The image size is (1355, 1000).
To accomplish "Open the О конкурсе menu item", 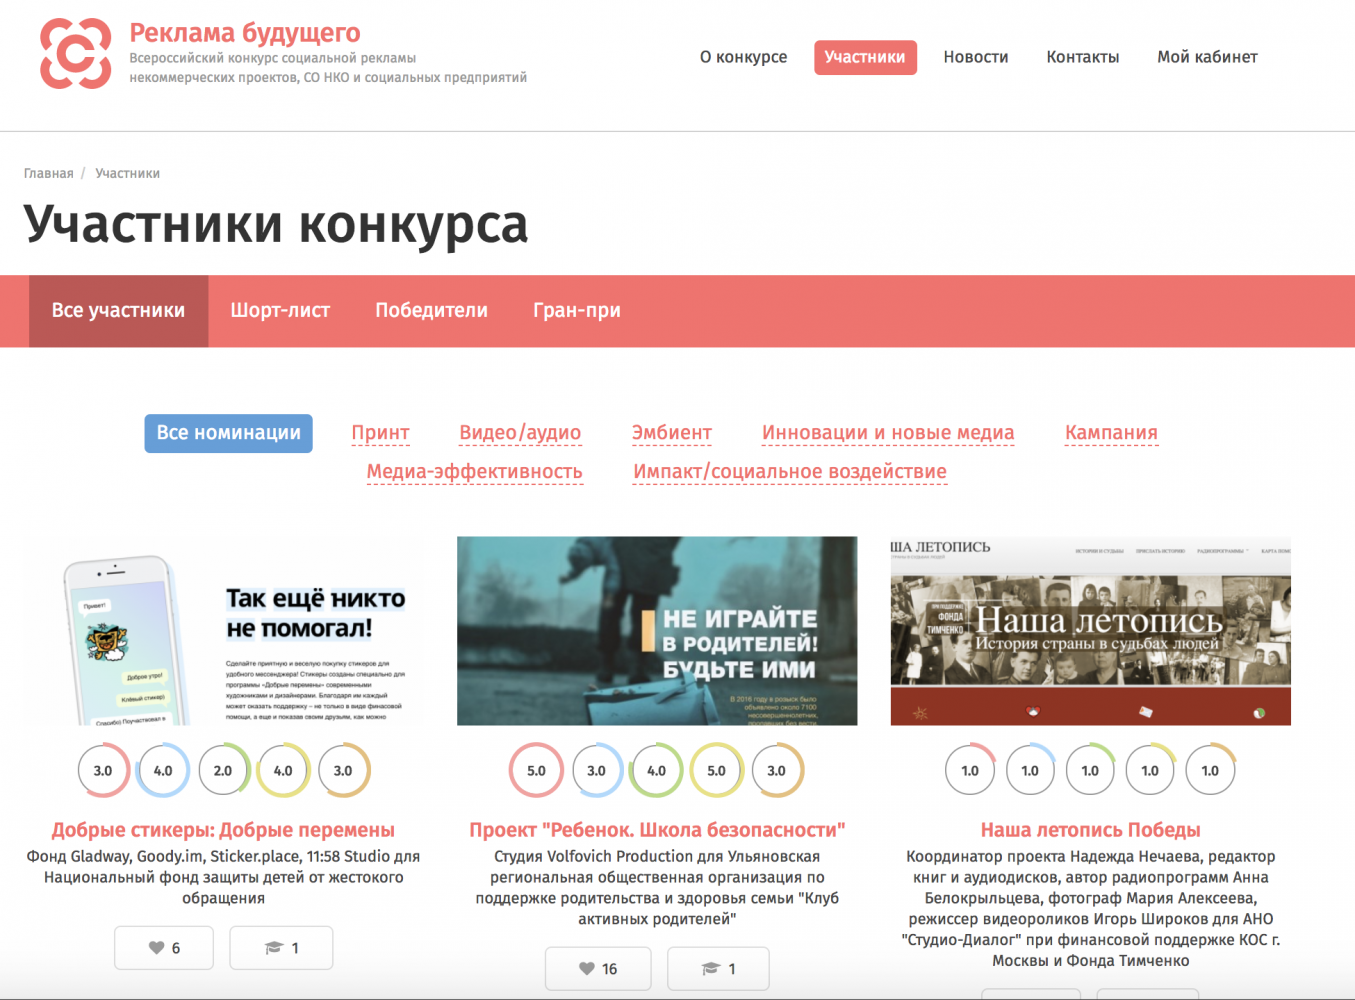I will click(x=743, y=57).
